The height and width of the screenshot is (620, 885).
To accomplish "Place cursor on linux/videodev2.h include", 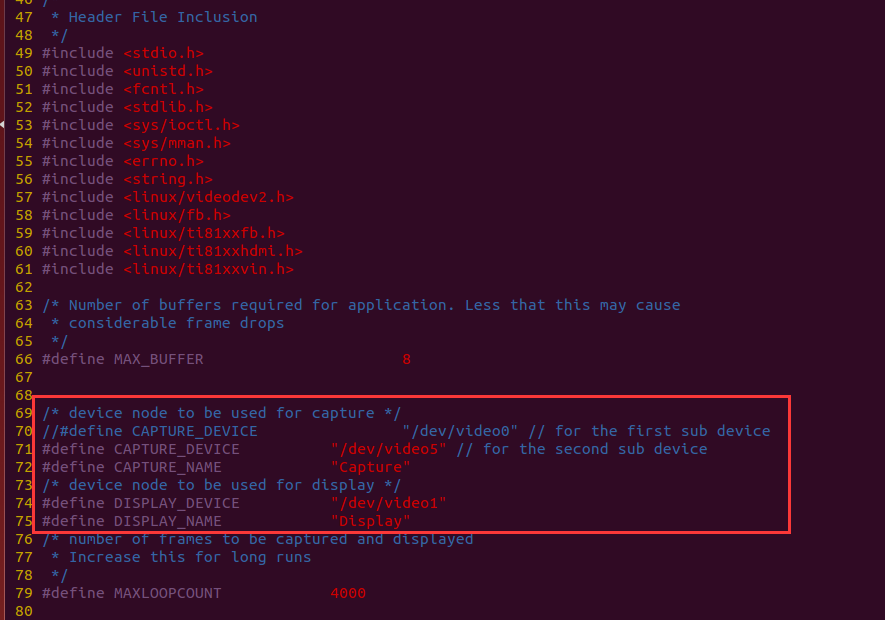I will (208, 197).
